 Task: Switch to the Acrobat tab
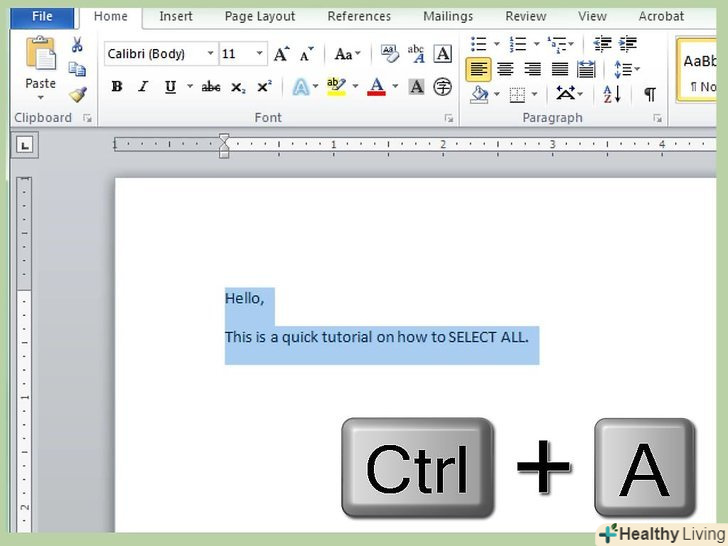point(661,17)
